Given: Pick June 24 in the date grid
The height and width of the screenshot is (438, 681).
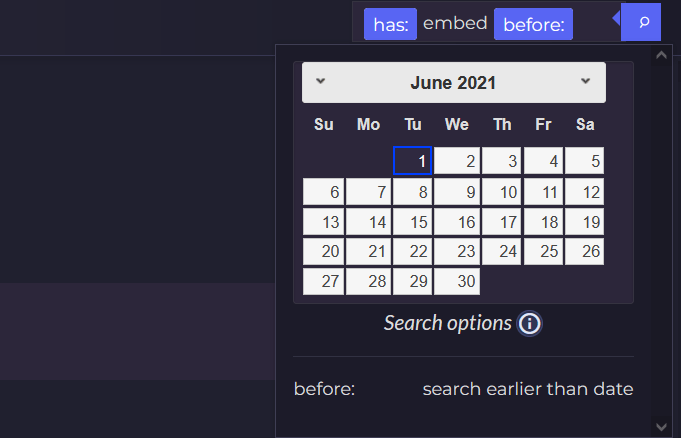Looking at the screenshot, I should pos(502,251).
